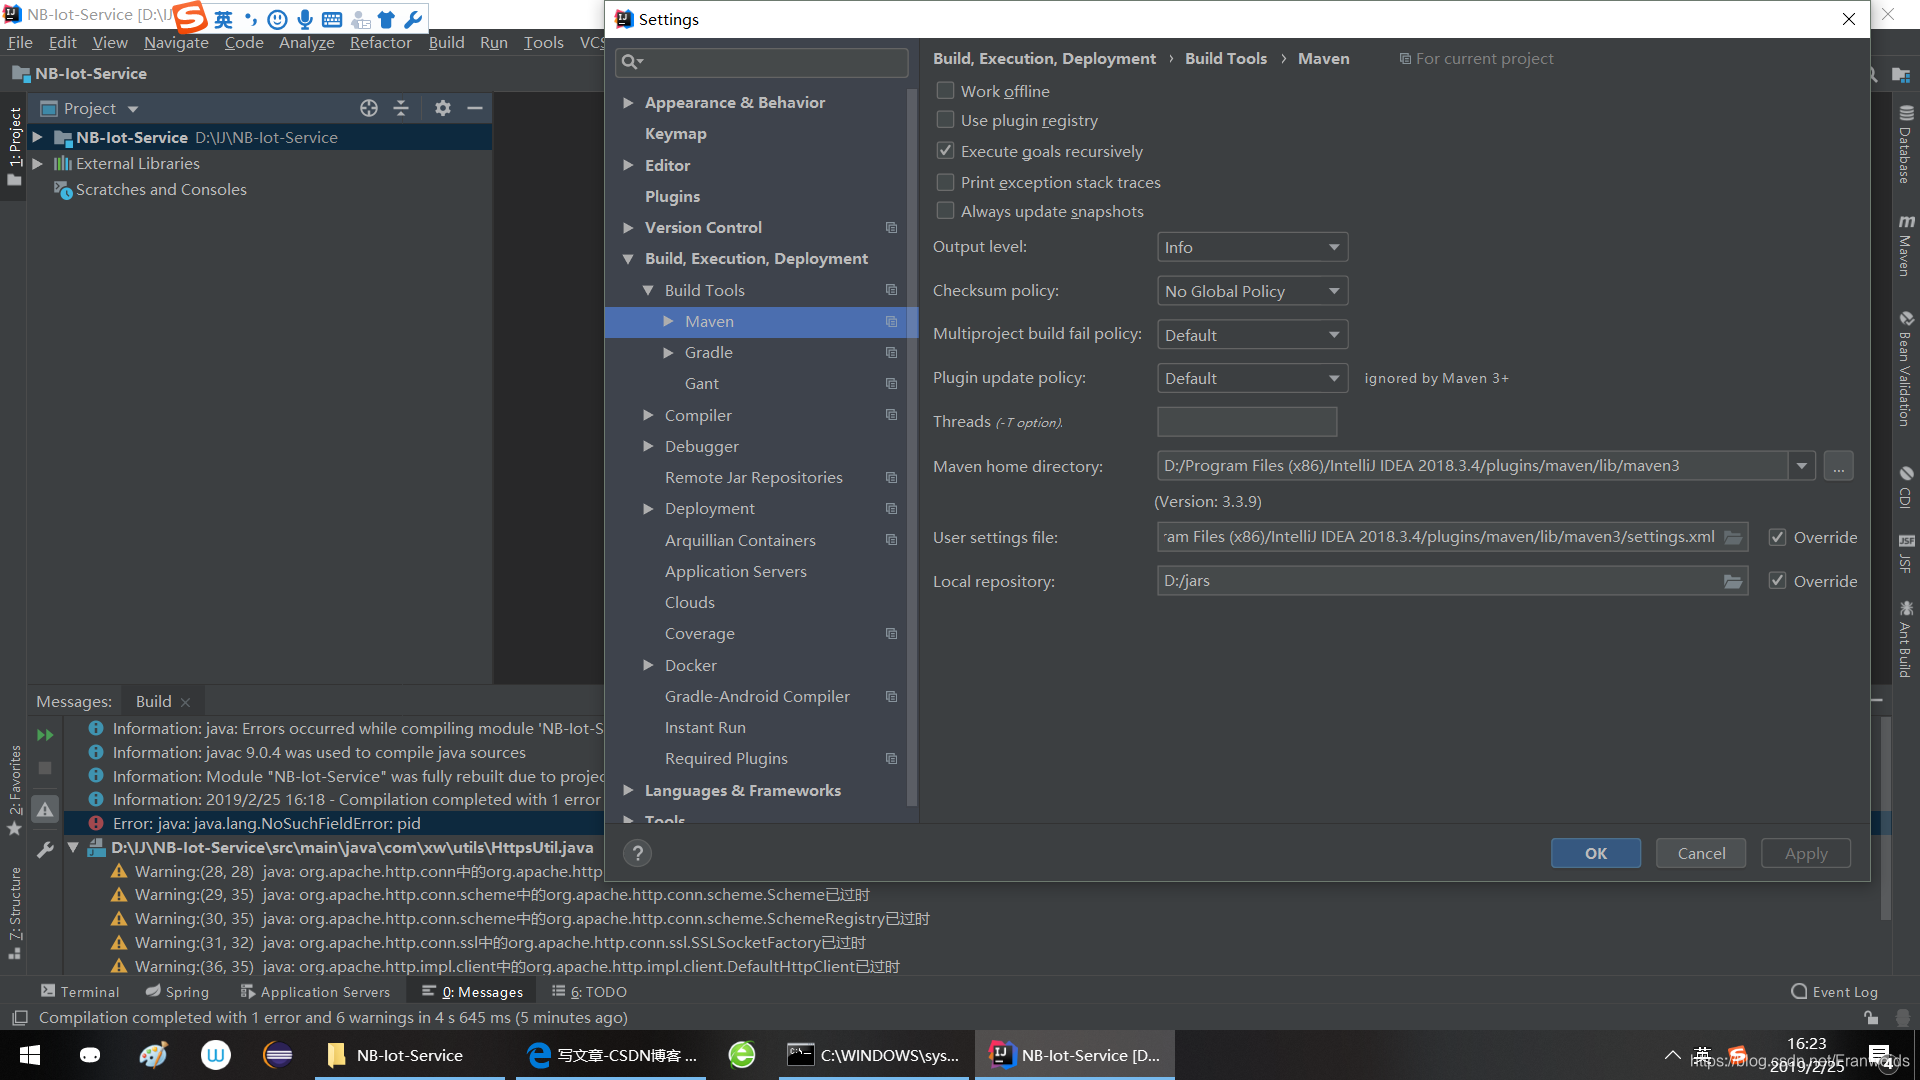Toggle Override for User settings file
Screen dimensions: 1920x1080
1777,537
